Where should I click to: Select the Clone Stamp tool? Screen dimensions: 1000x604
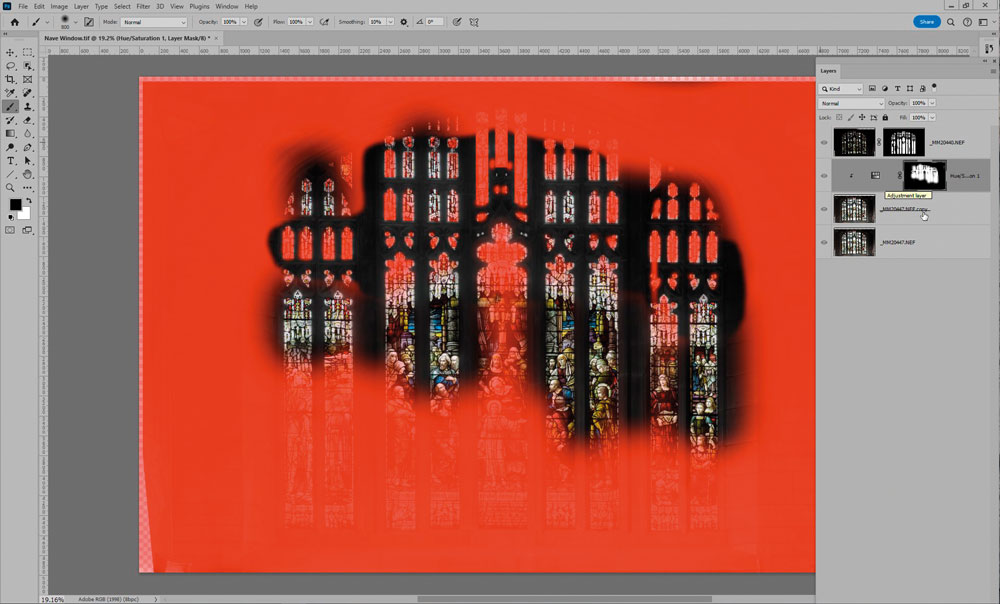(27, 107)
